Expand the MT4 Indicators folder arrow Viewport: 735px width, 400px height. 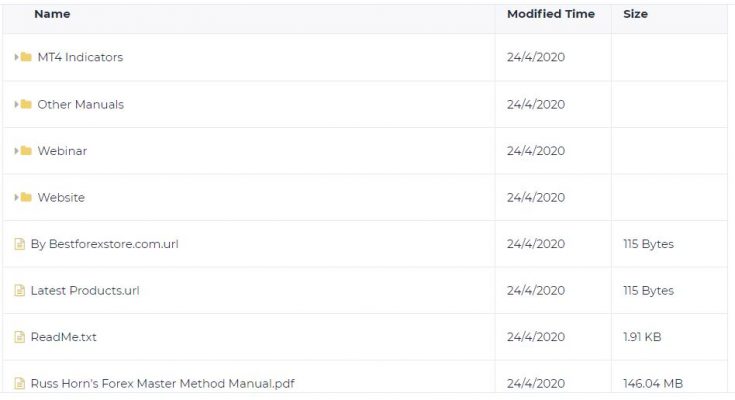click(x=16, y=57)
